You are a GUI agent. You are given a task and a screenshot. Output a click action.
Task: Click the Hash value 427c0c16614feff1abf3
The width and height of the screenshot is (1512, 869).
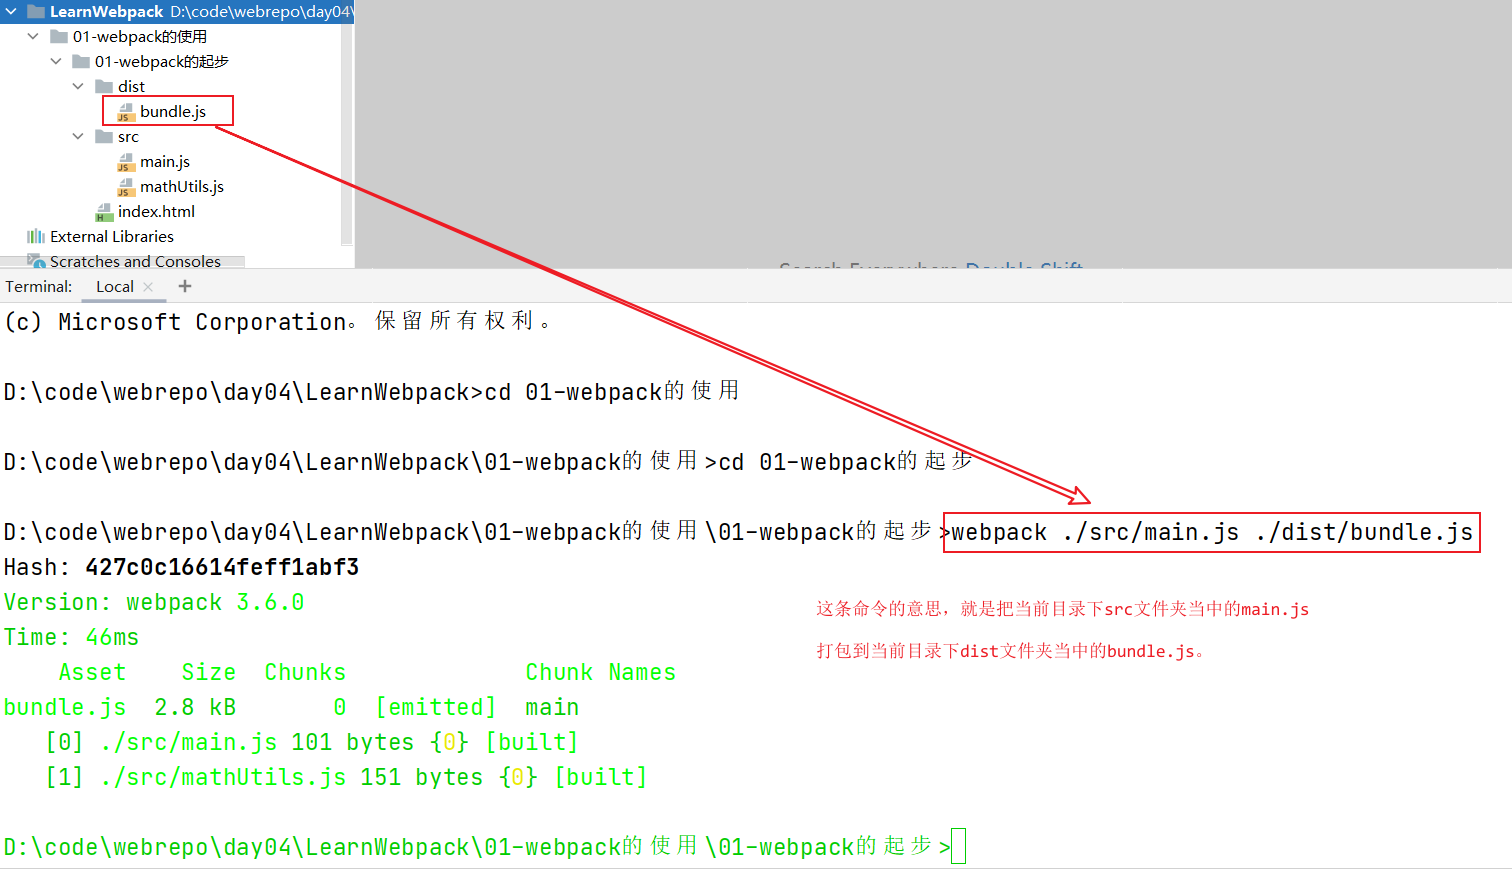[222, 567]
